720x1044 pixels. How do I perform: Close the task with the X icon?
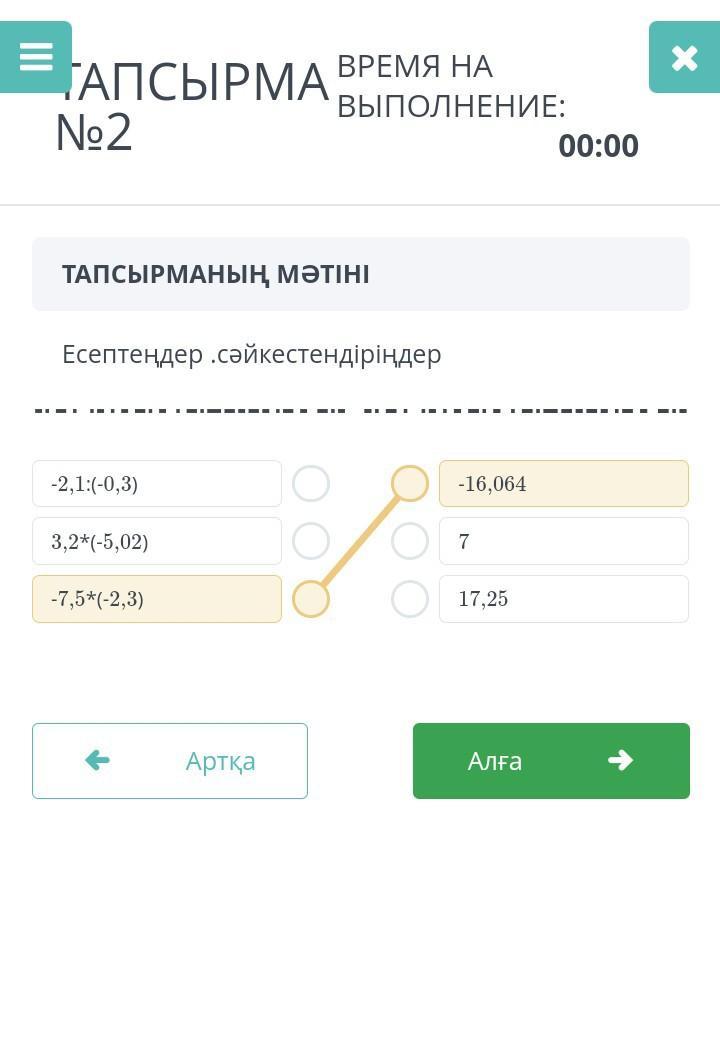click(x=684, y=57)
